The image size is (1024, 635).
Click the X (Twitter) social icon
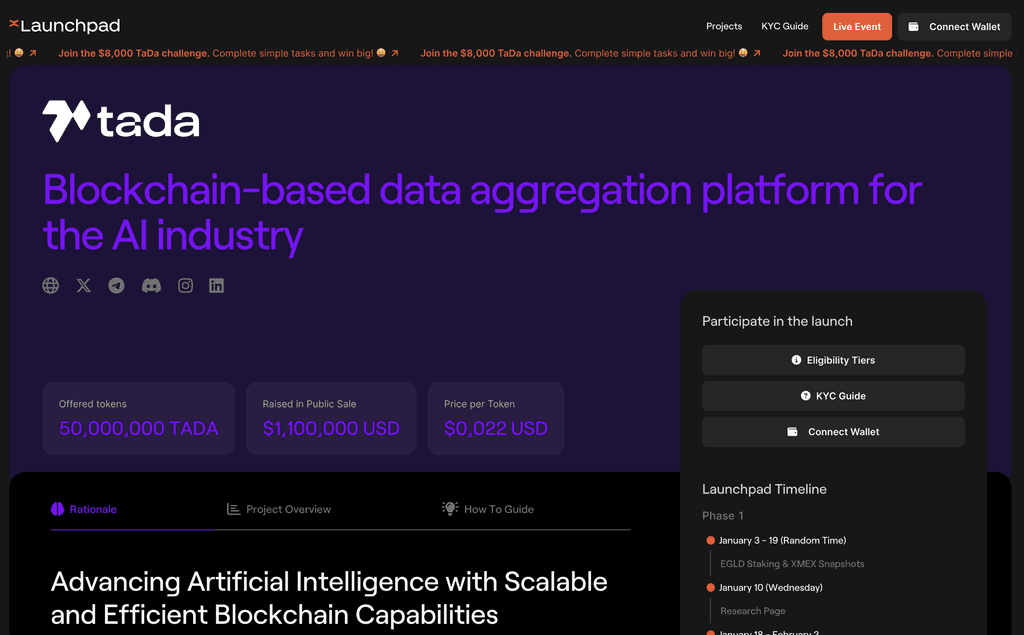coord(83,285)
